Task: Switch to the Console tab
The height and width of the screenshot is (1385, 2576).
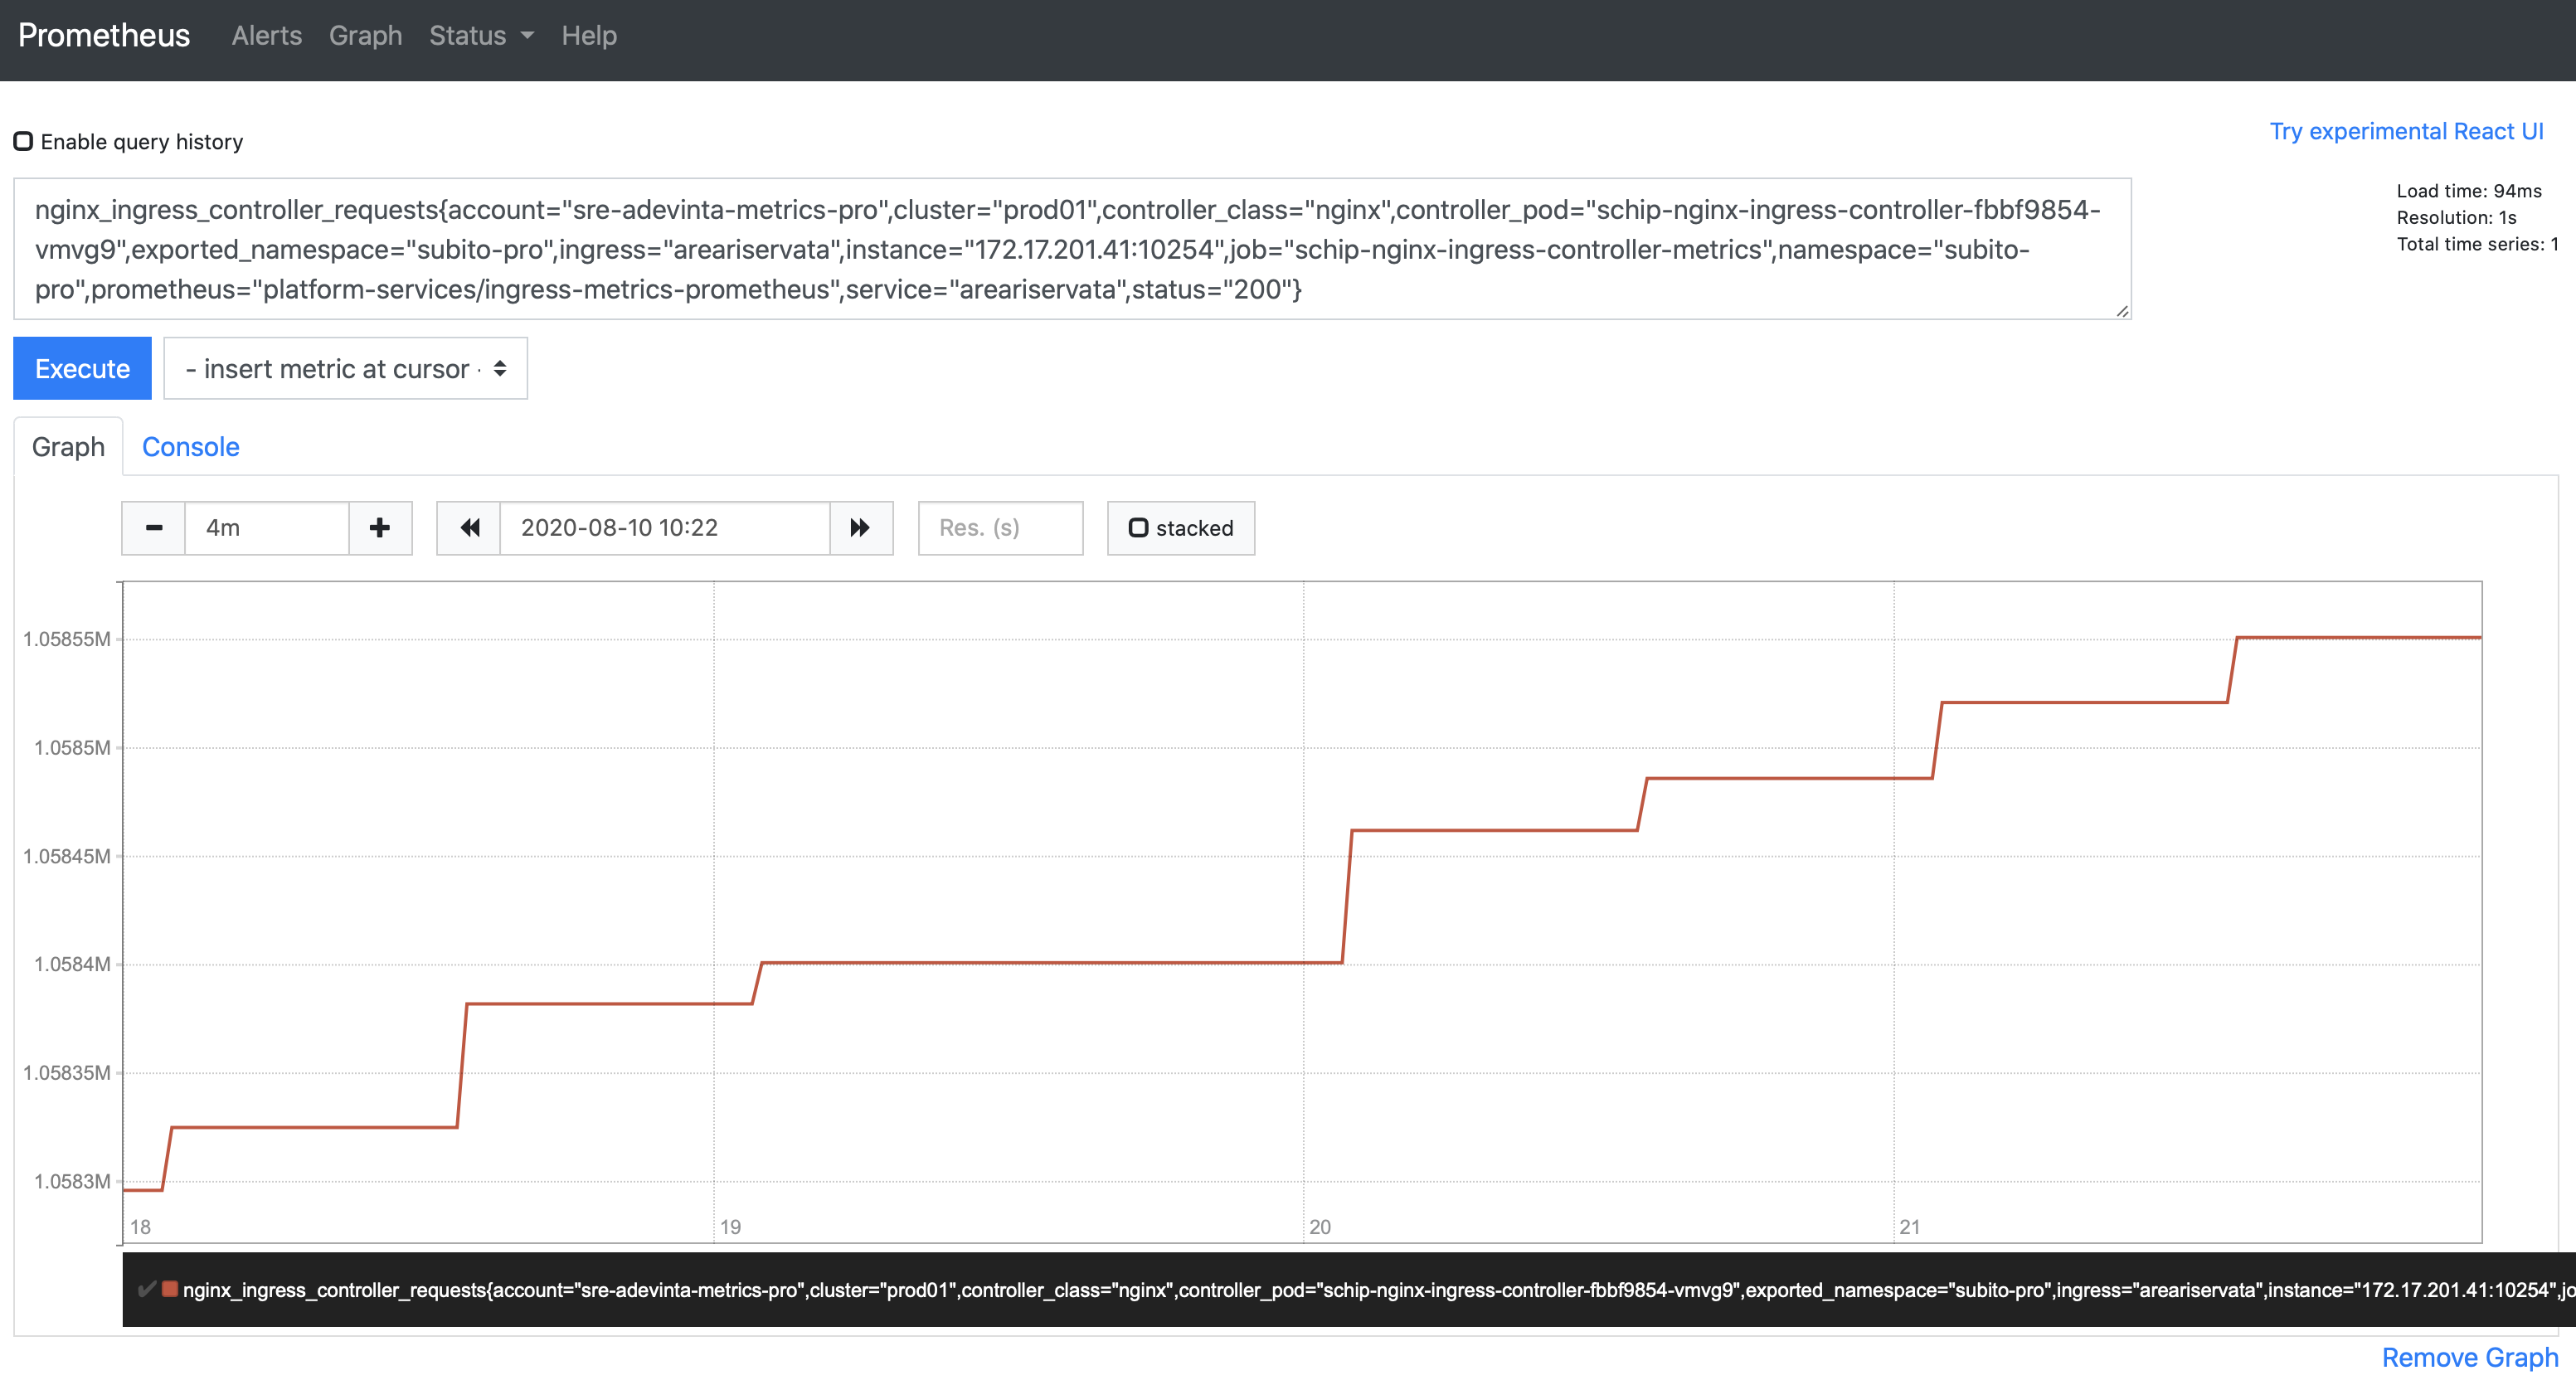Action: [190, 447]
